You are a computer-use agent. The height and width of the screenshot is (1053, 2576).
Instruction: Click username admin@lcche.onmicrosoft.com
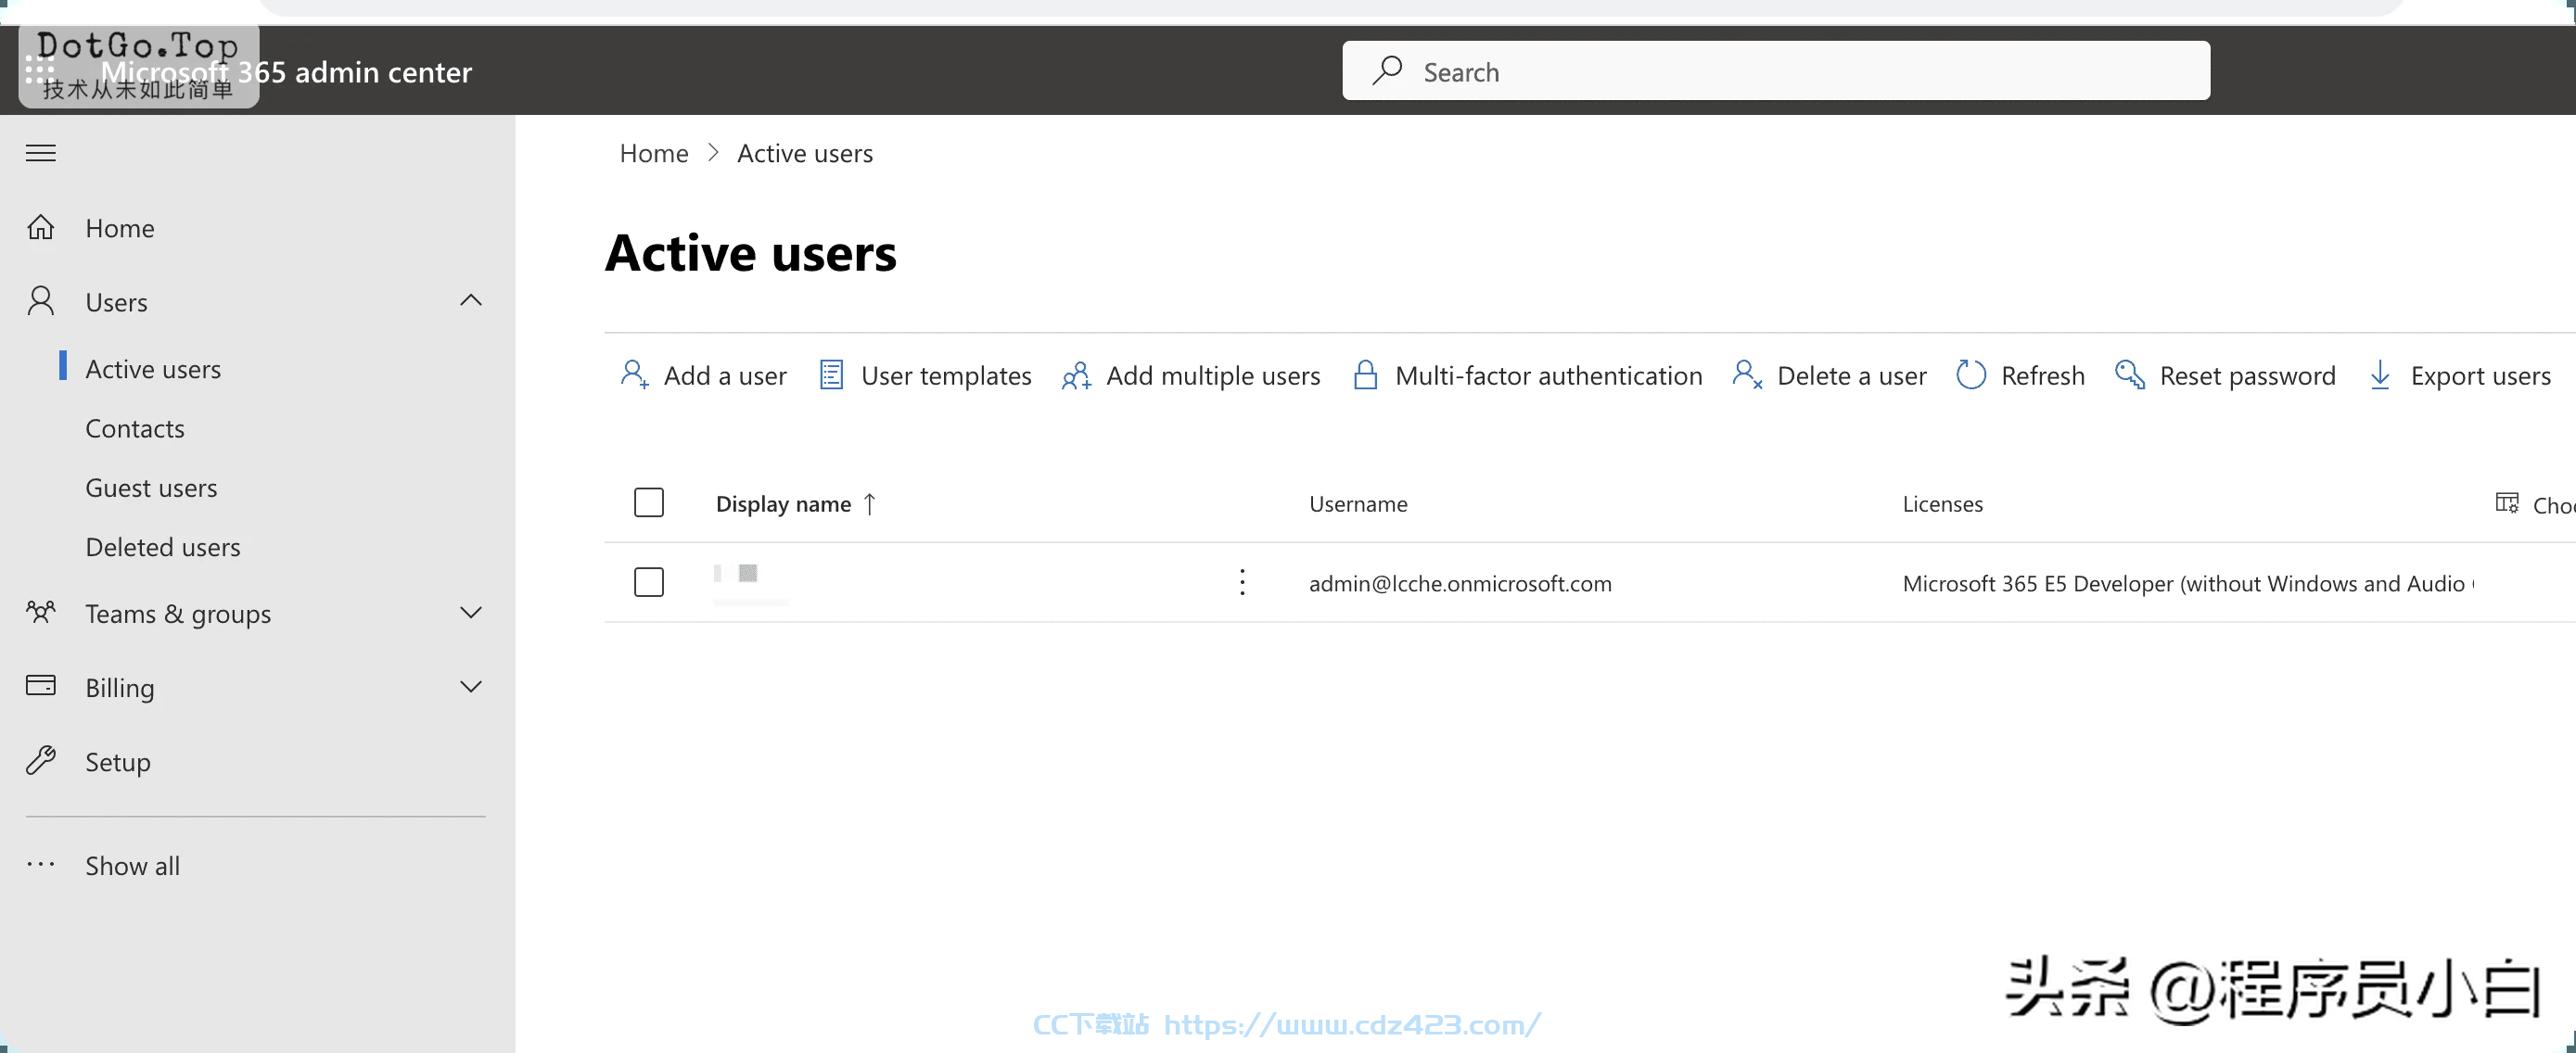click(x=1460, y=583)
